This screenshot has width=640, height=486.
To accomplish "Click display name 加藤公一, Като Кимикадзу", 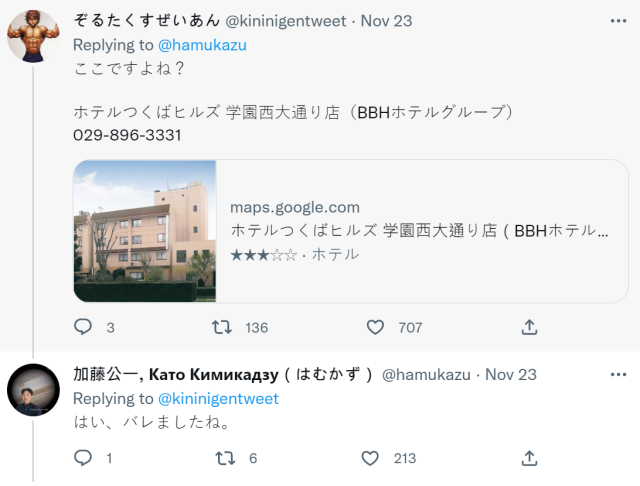I will [x=223, y=375].
